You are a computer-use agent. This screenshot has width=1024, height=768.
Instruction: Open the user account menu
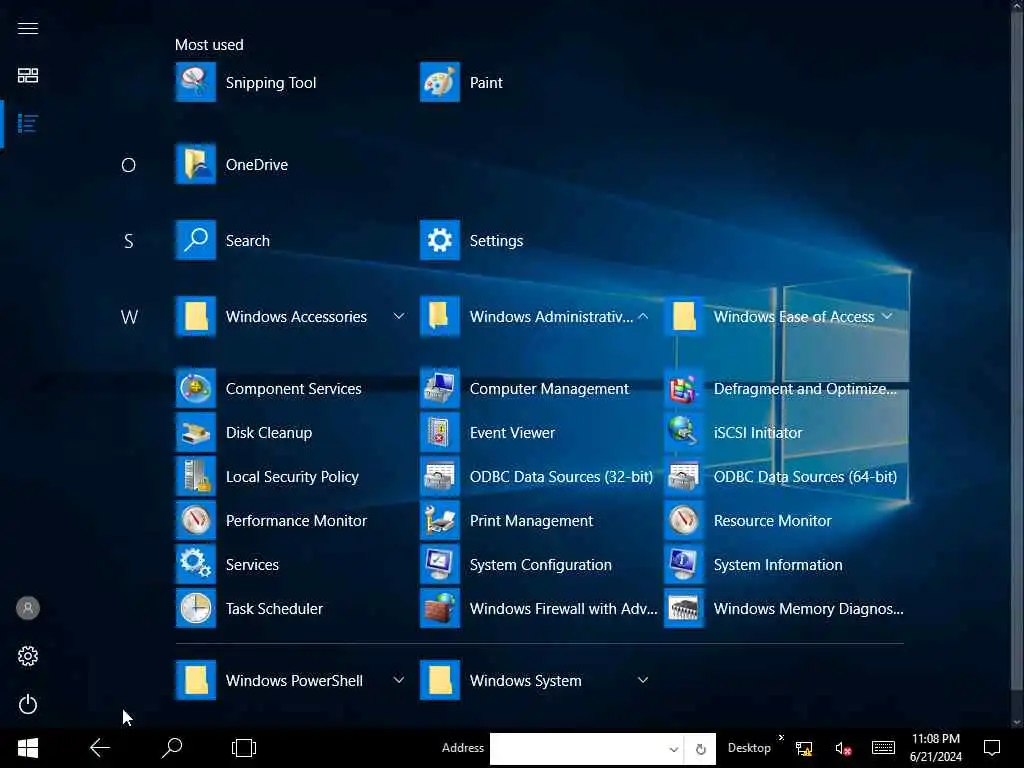27,608
